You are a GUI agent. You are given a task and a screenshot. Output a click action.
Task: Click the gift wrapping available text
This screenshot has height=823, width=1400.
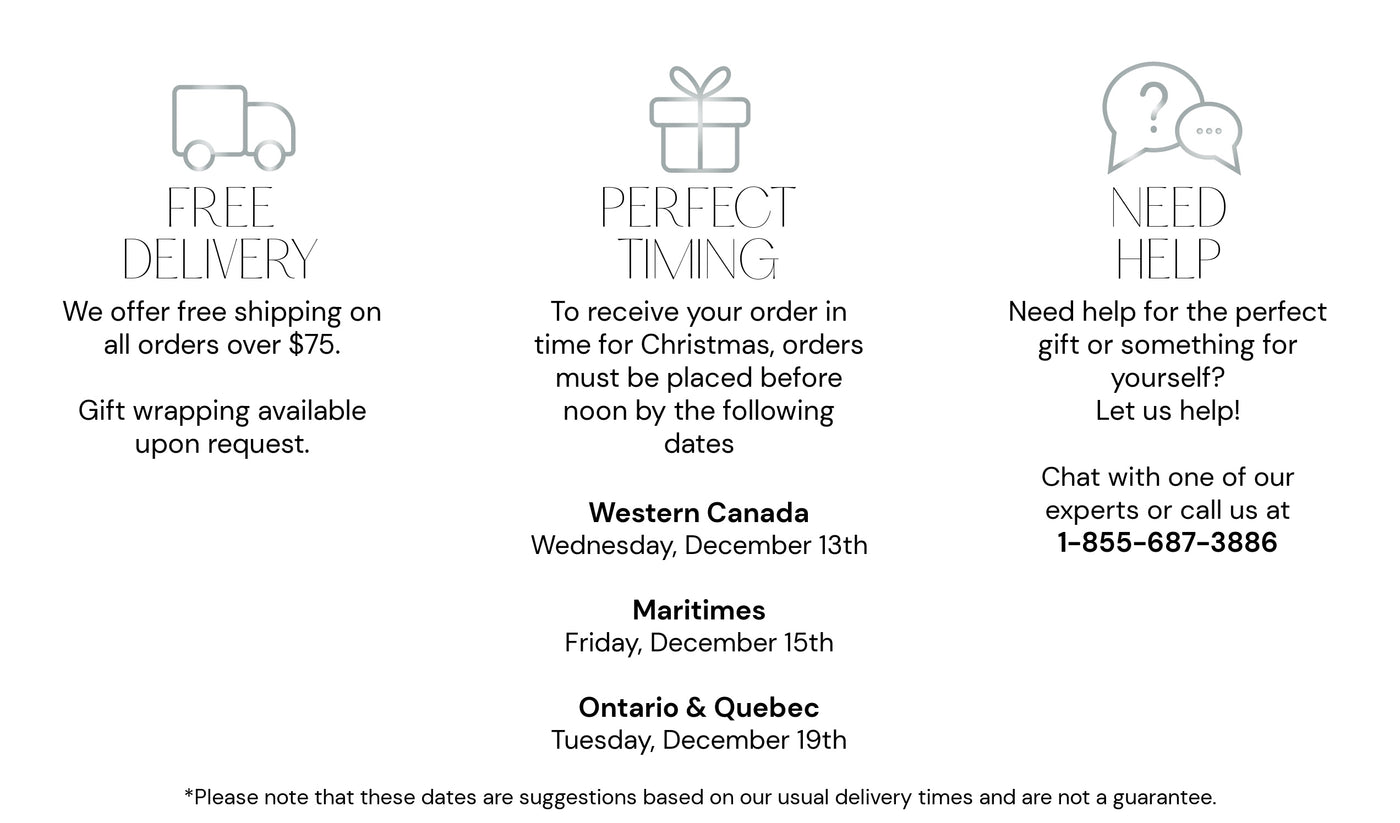point(222,427)
